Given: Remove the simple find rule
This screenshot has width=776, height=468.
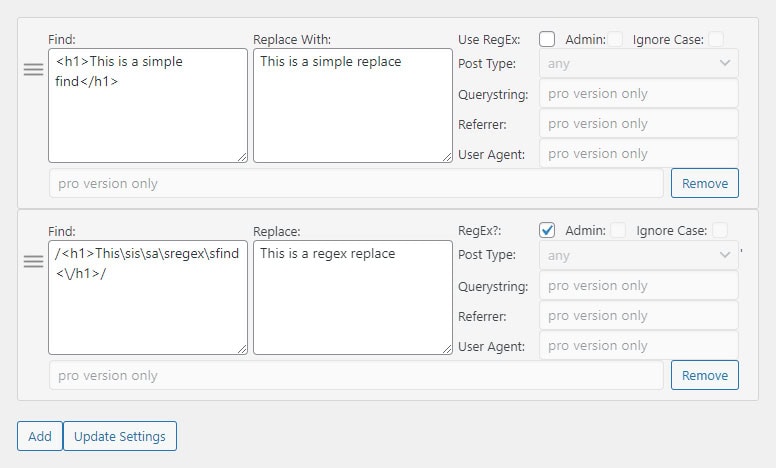Looking at the screenshot, I should (705, 183).
